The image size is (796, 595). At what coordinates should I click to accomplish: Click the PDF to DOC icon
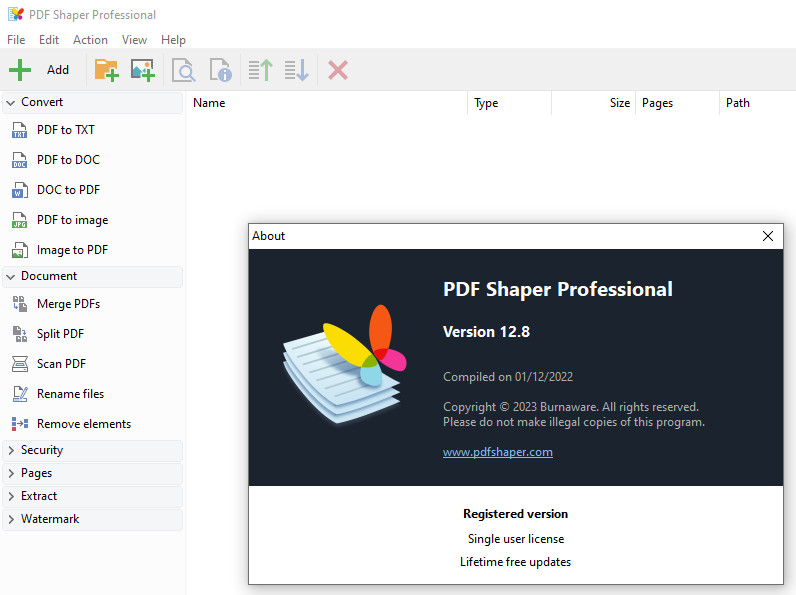[x=19, y=160]
